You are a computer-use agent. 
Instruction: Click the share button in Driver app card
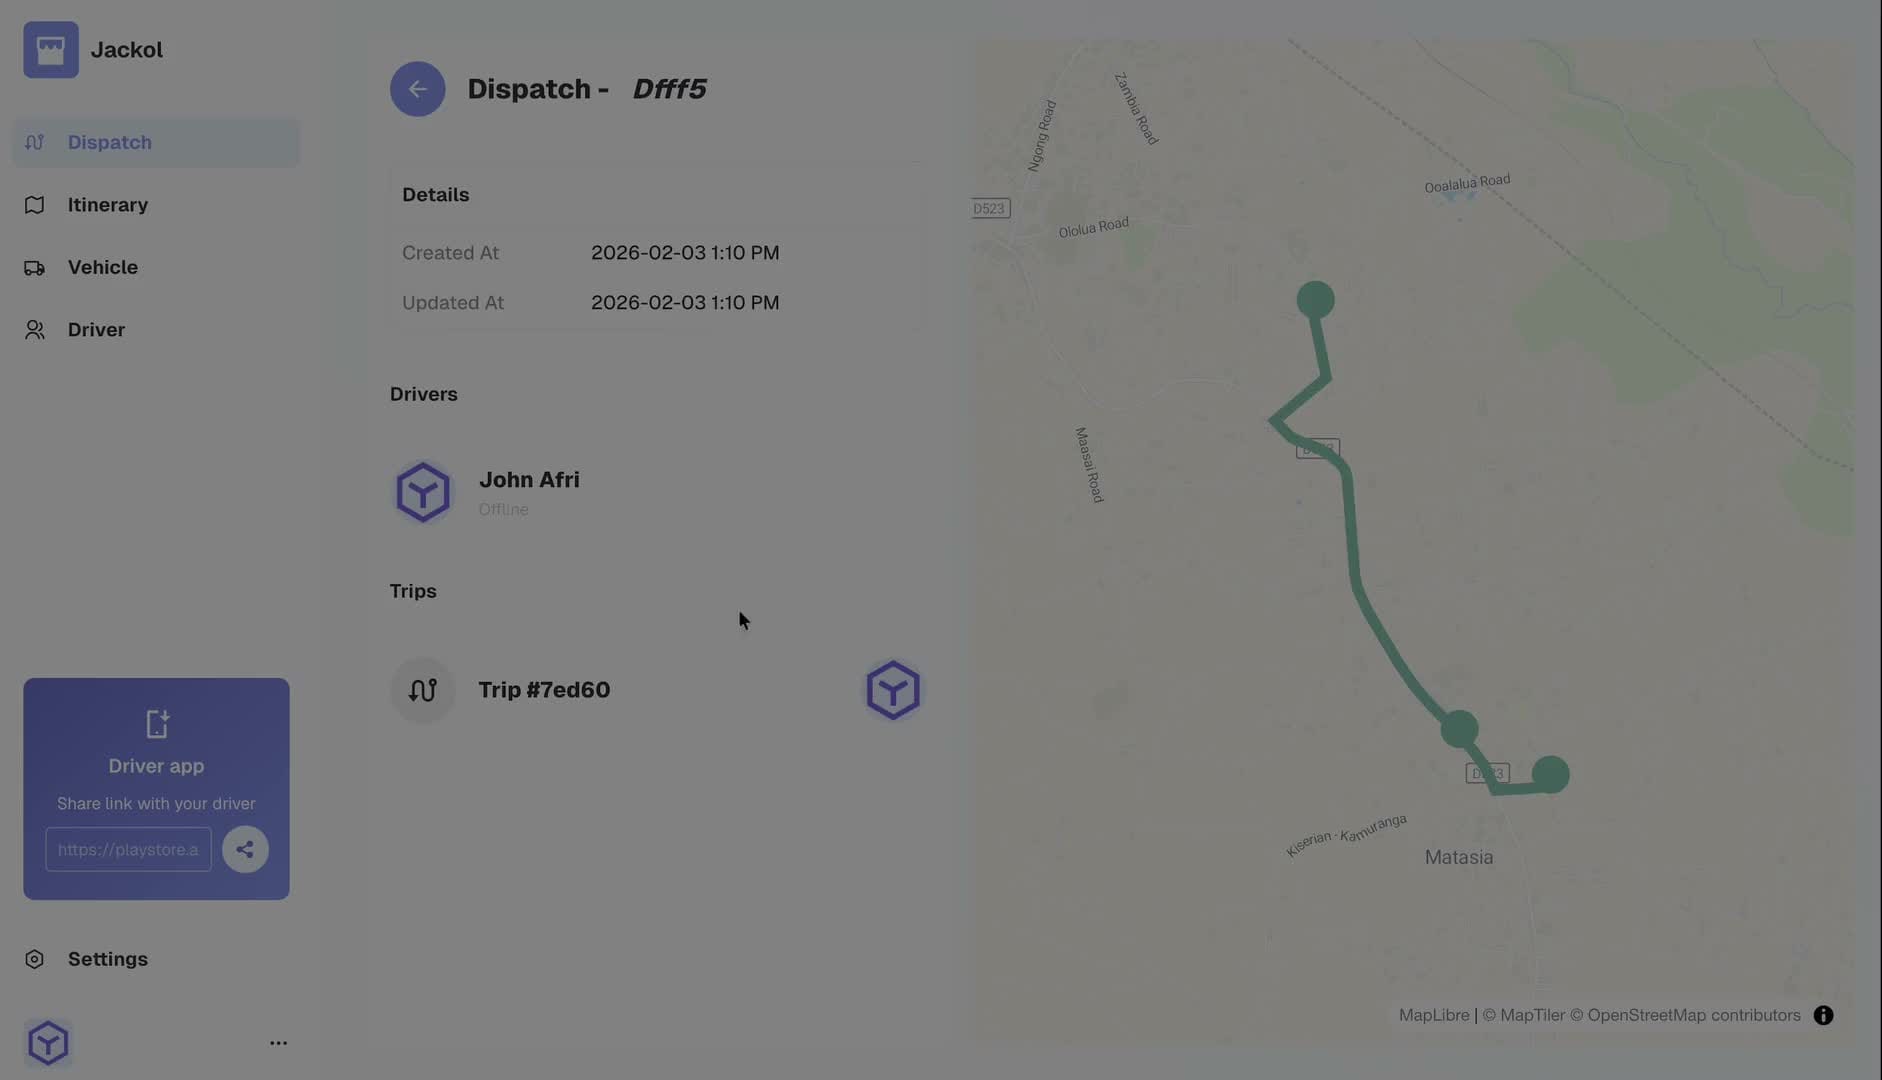pos(245,849)
